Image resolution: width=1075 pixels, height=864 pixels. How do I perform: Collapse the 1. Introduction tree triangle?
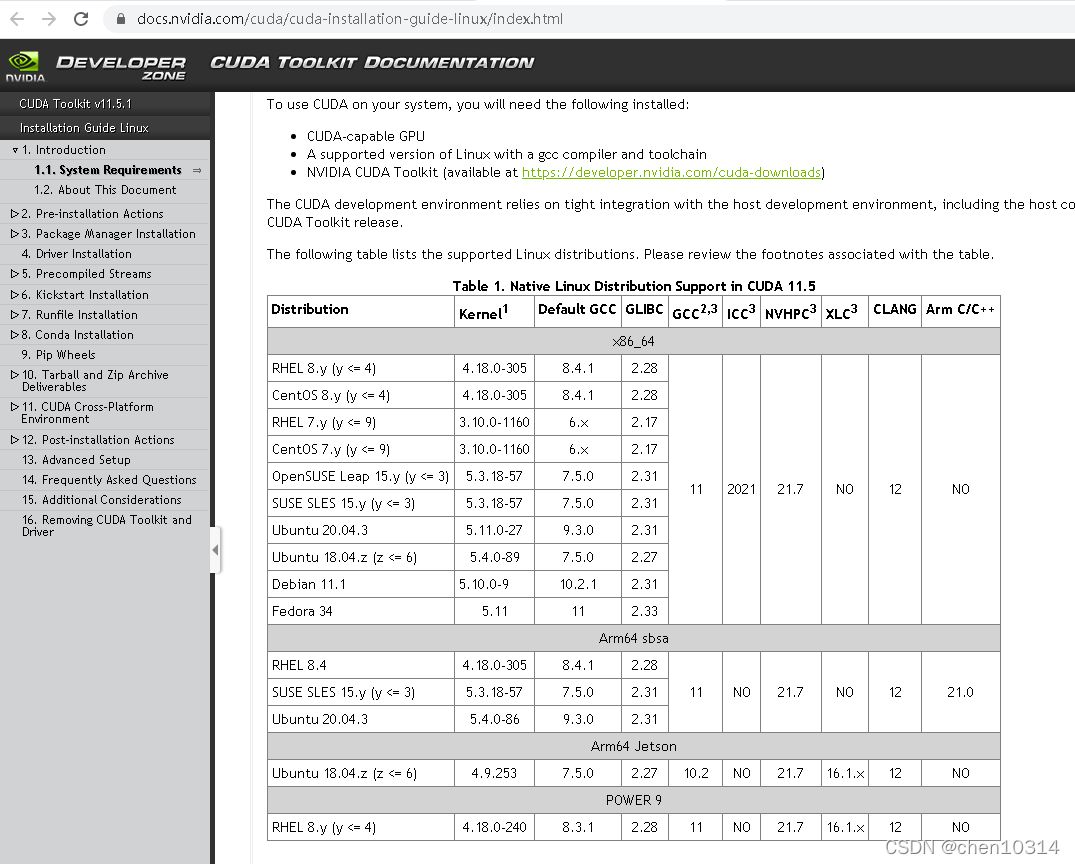pos(15,150)
